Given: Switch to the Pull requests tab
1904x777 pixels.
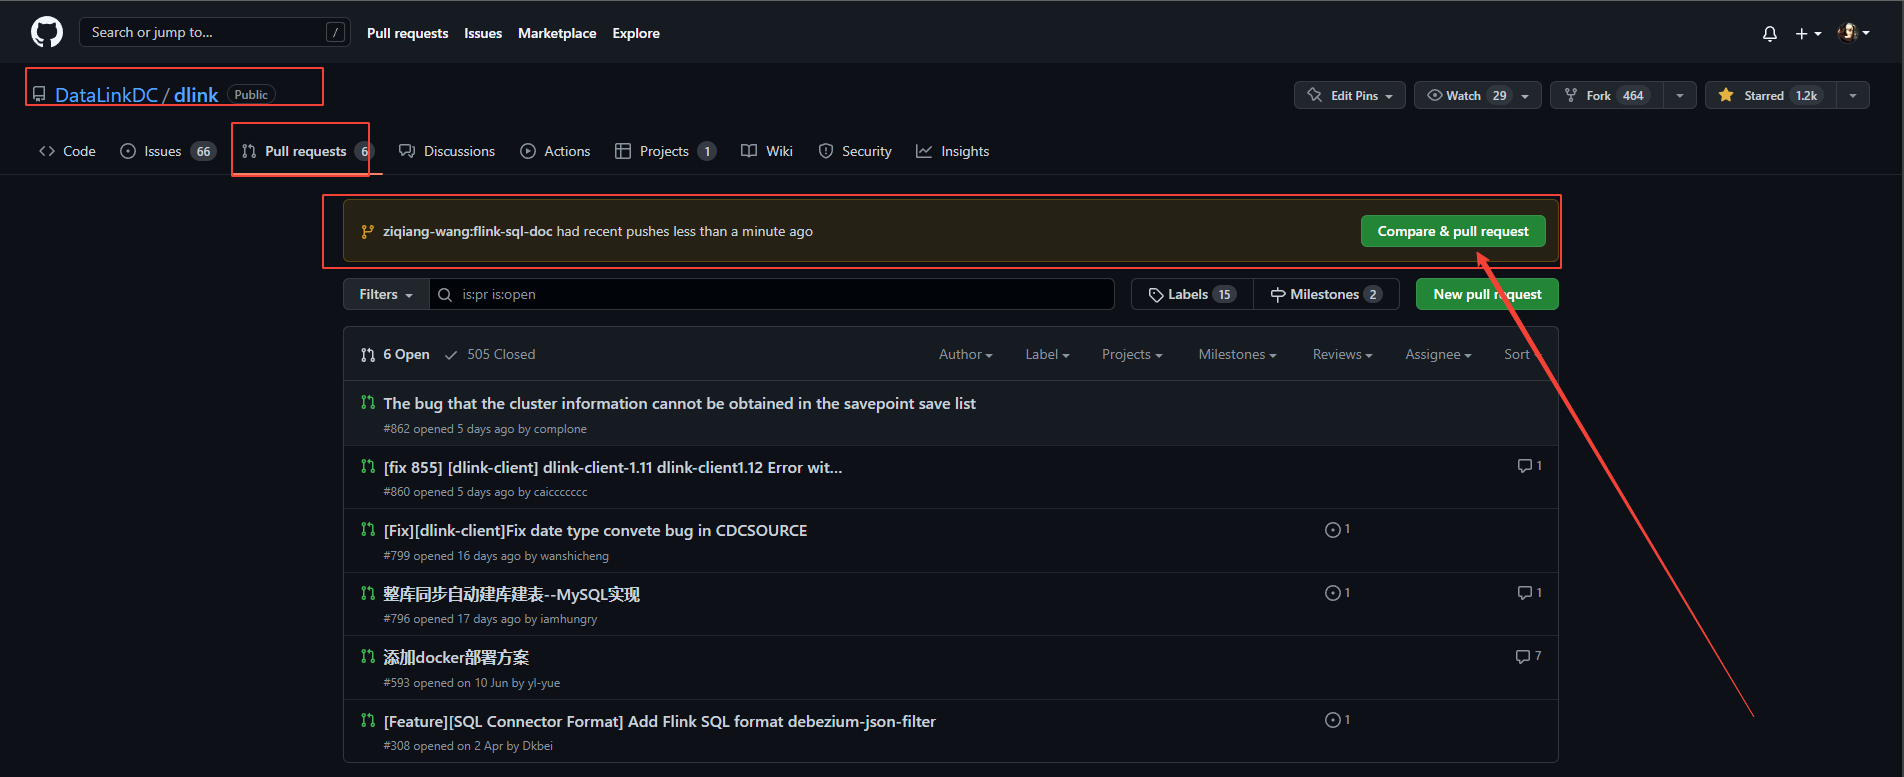Looking at the screenshot, I should coord(307,151).
